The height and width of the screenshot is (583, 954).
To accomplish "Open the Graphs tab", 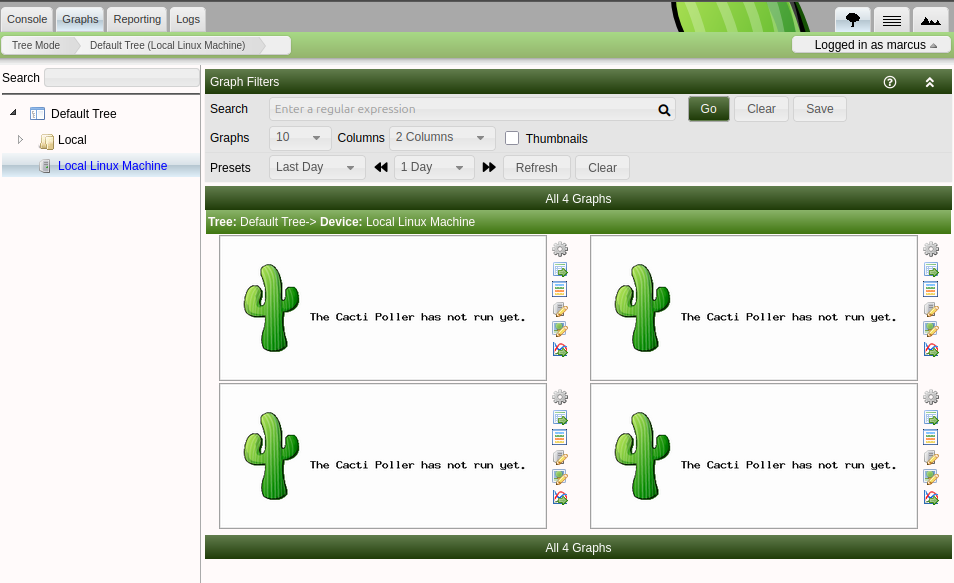I will click(80, 19).
